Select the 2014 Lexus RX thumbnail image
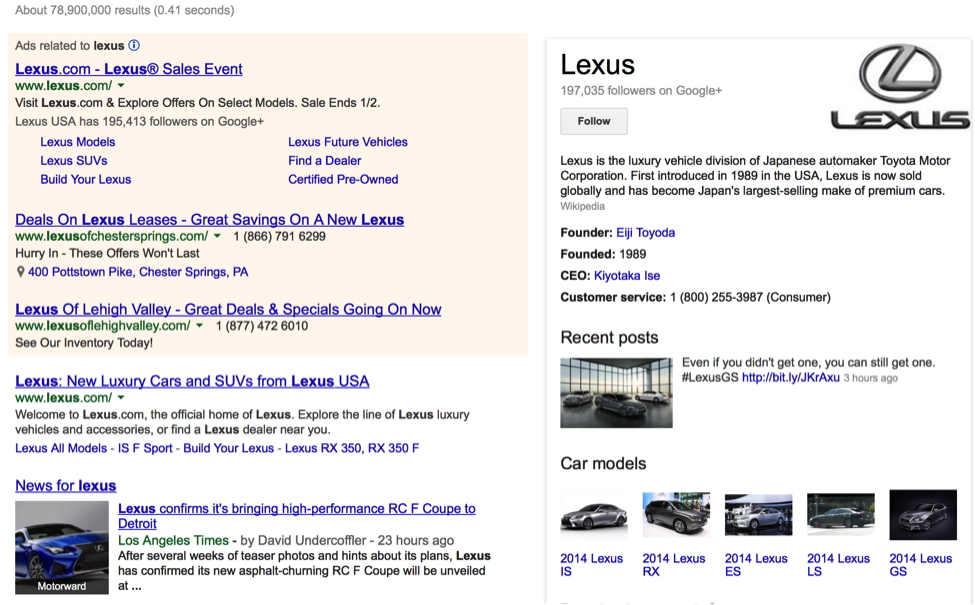This screenshot has height=605, width=975. pyautogui.click(x=676, y=516)
